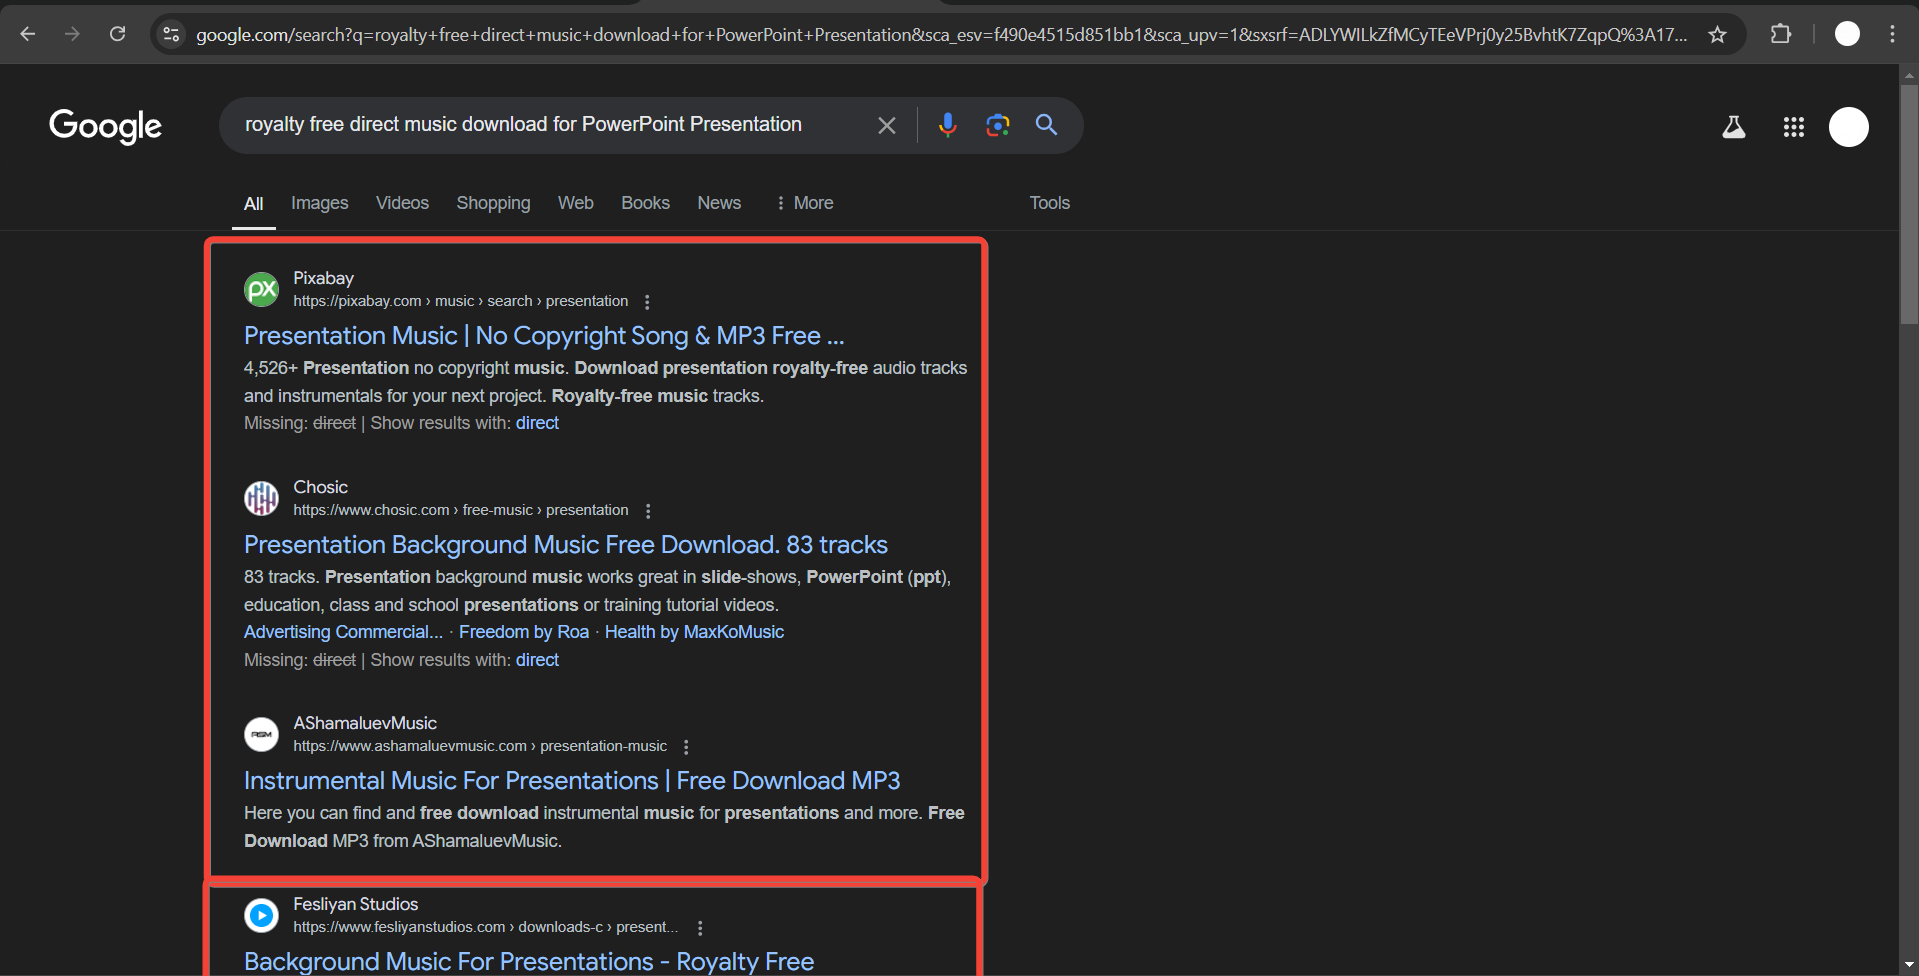Expand the More search filters menu
Viewport: 1919px width, 976px height.
tap(804, 203)
